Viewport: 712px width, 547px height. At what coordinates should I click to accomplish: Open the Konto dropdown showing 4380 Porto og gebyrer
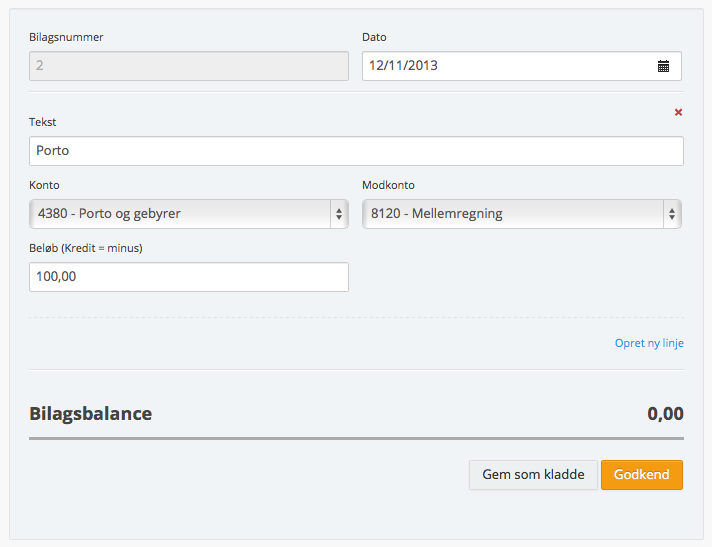tap(188, 213)
